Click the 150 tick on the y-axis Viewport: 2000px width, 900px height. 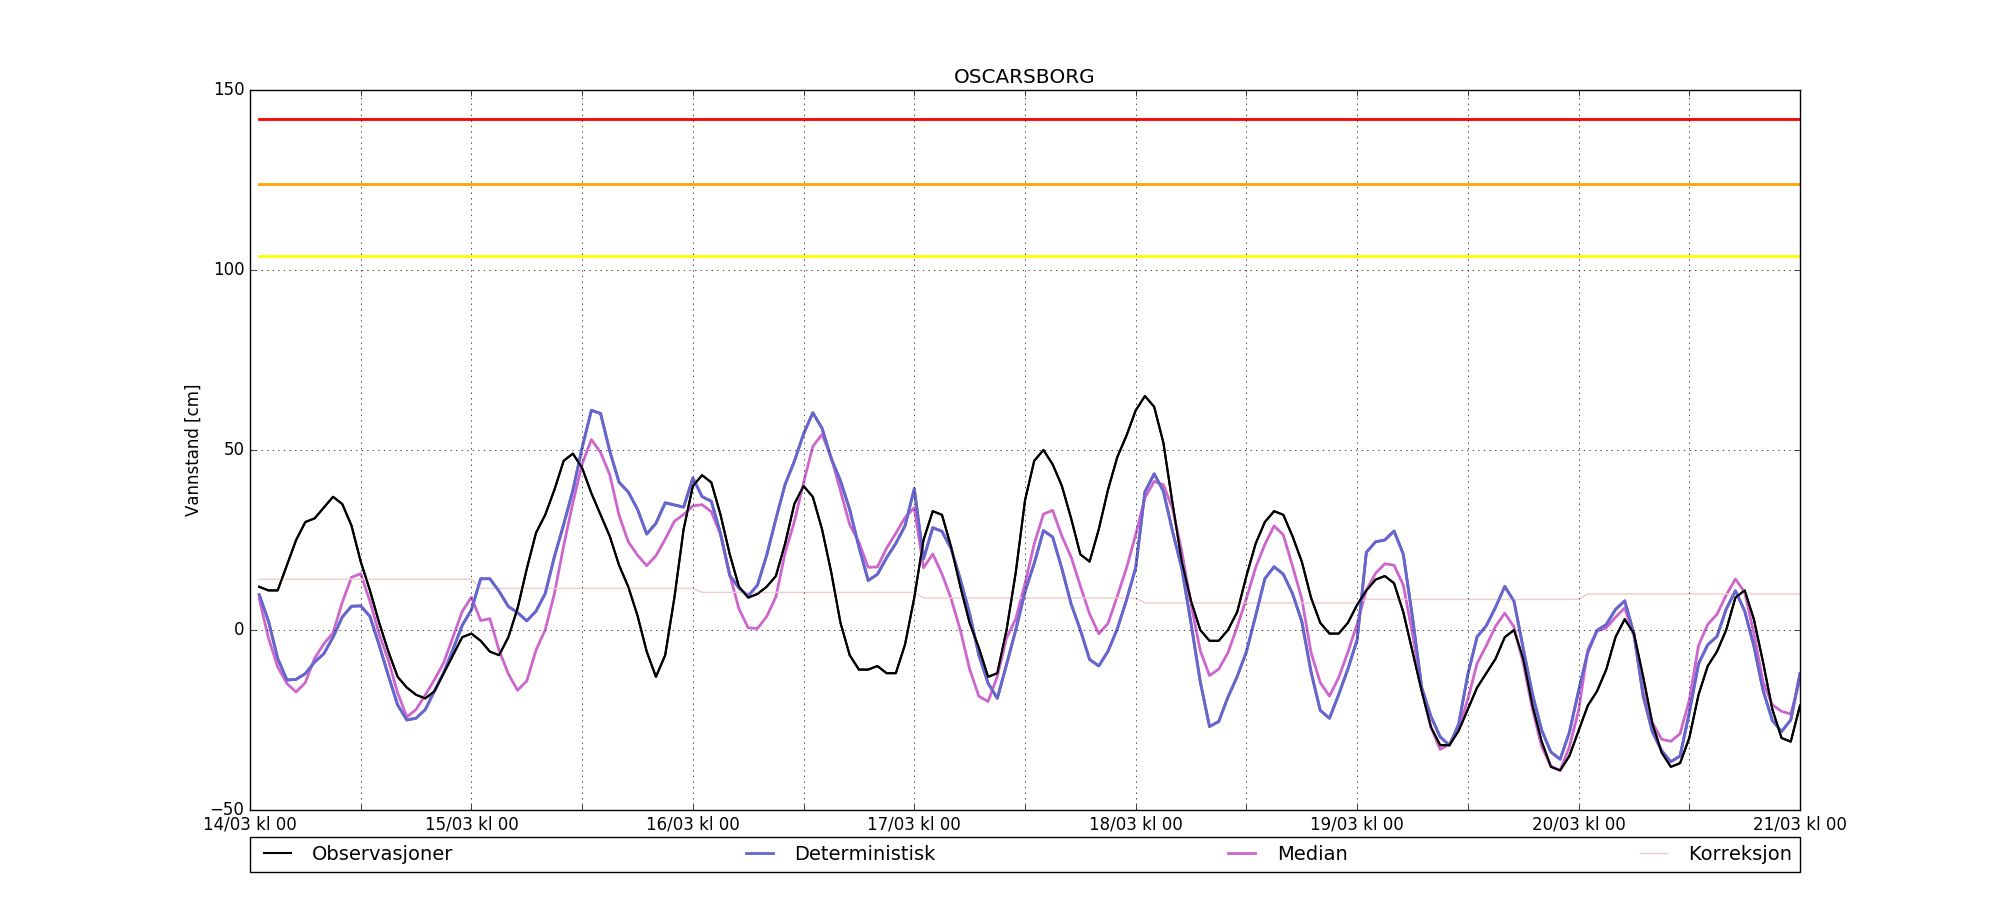pos(229,90)
